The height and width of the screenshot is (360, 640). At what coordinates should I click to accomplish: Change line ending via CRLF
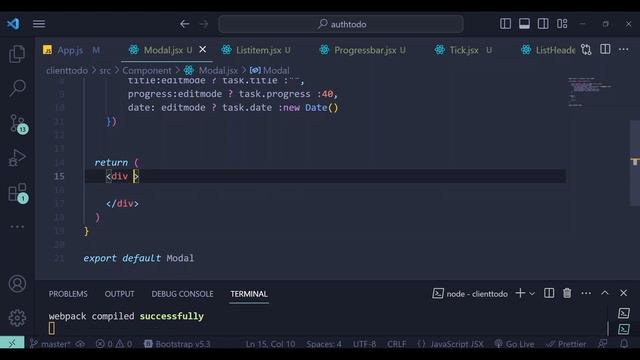397,344
